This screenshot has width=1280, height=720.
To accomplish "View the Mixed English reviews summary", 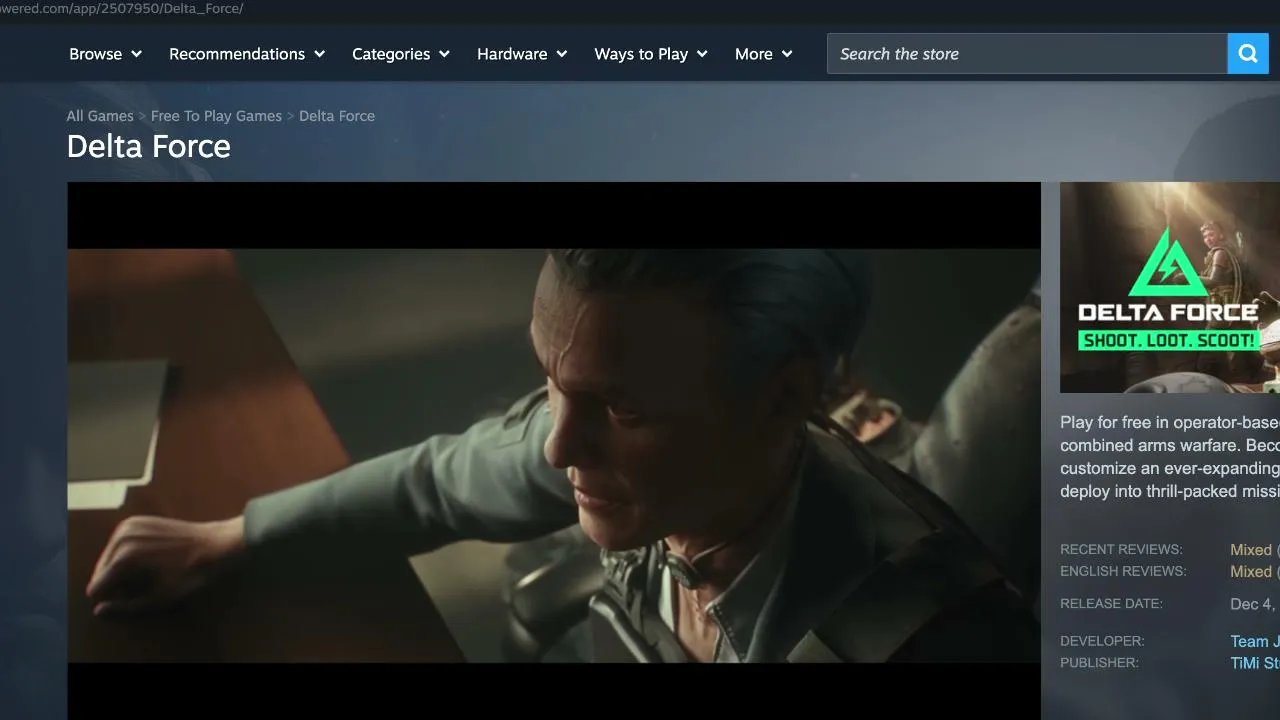I will click(1251, 572).
